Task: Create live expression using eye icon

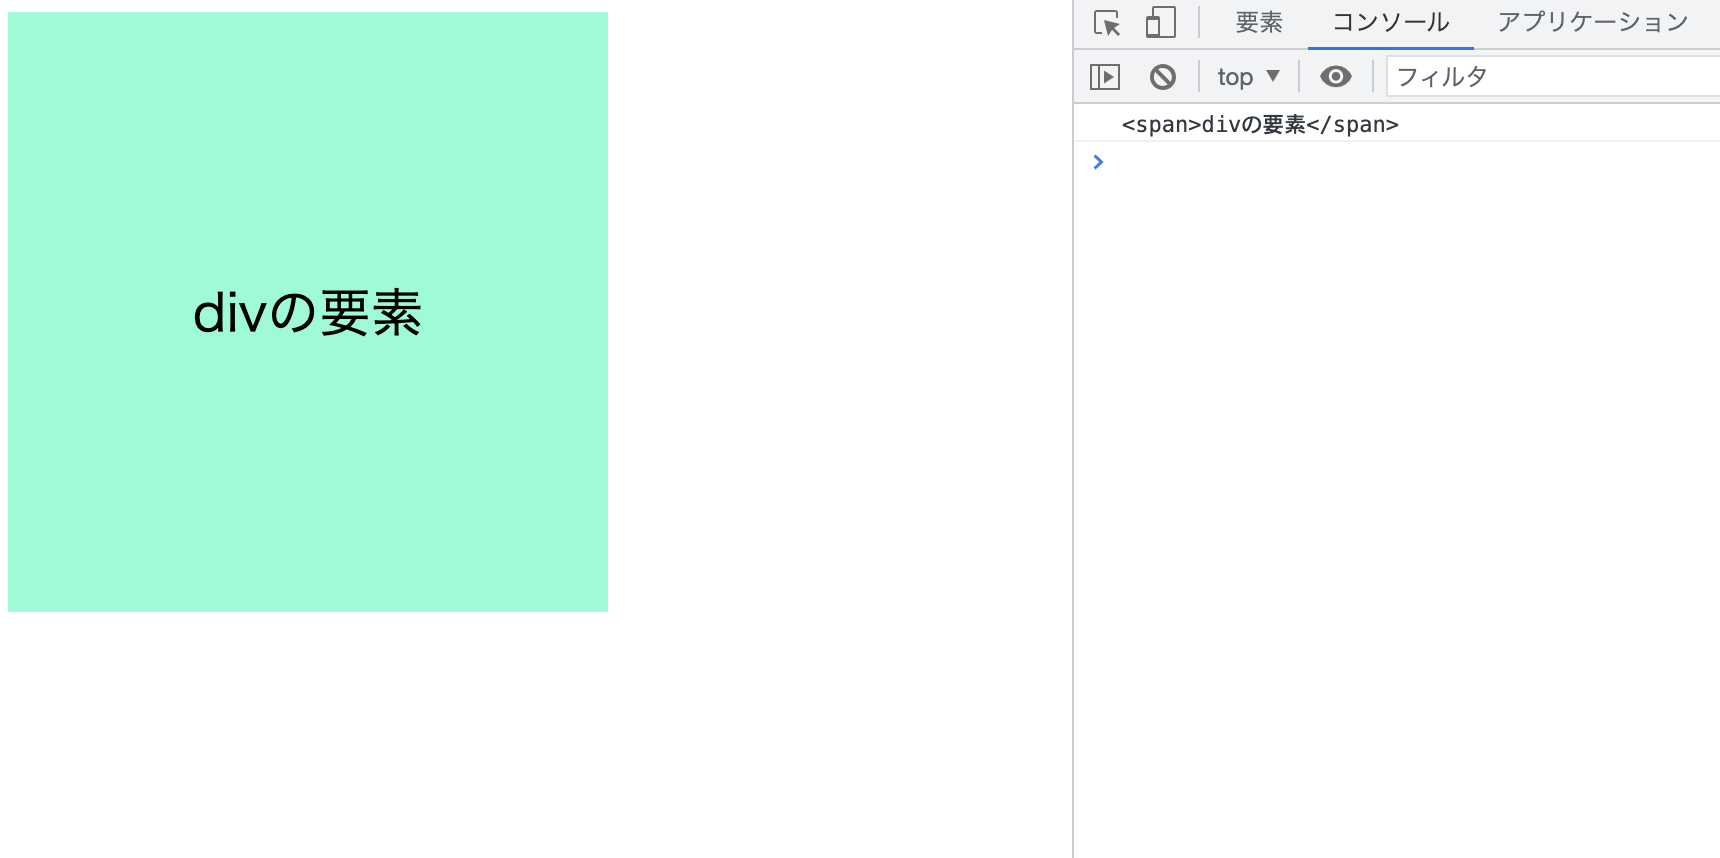Action: pos(1336,77)
